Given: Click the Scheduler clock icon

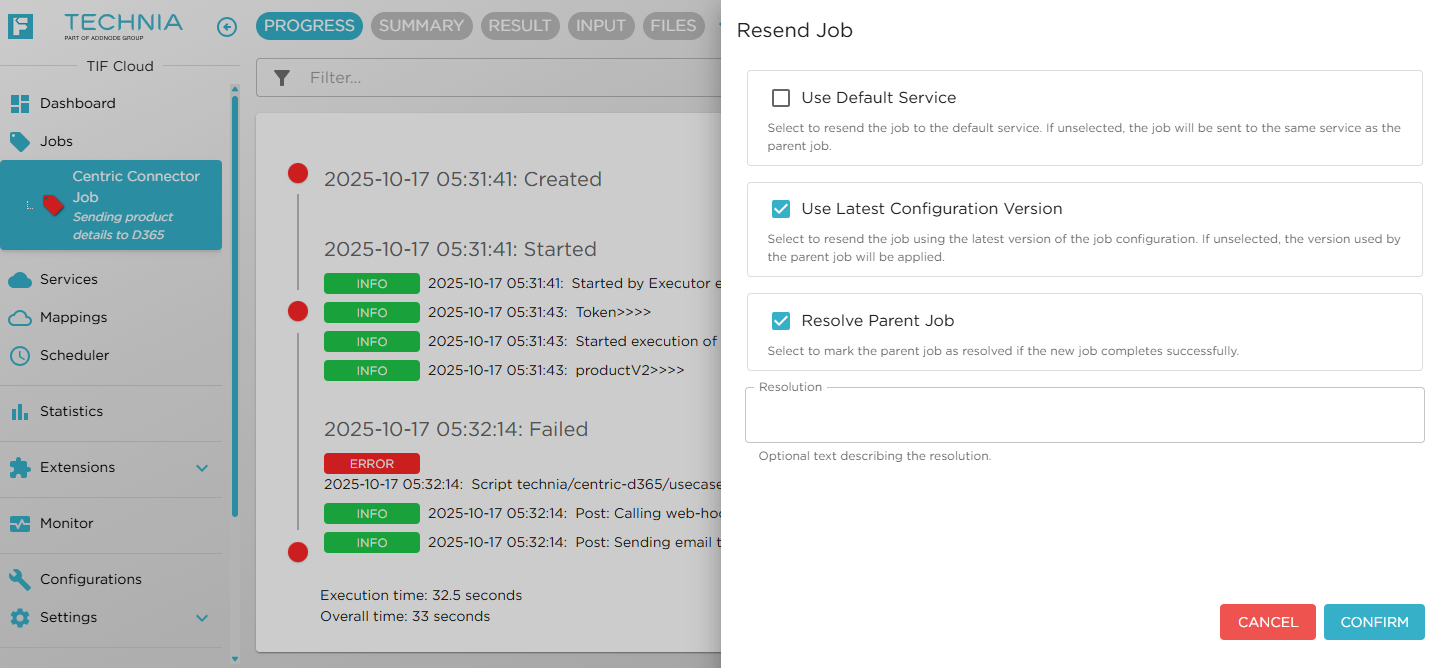Looking at the screenshot, I should point(20,356).
